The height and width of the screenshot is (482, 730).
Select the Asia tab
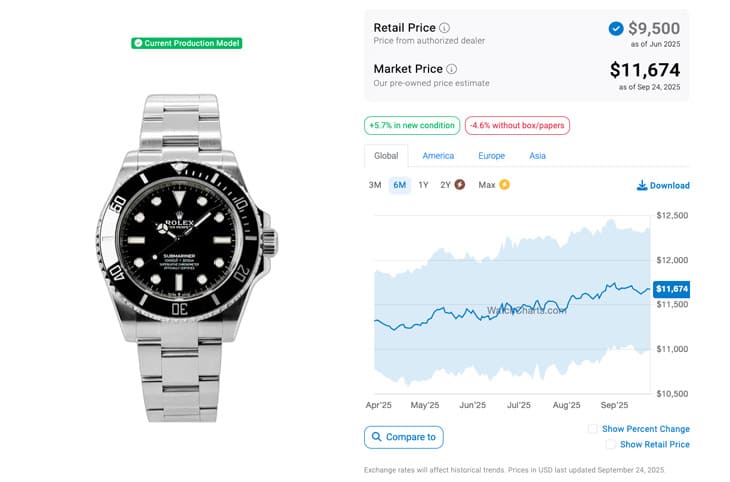[x=537, y=156]
